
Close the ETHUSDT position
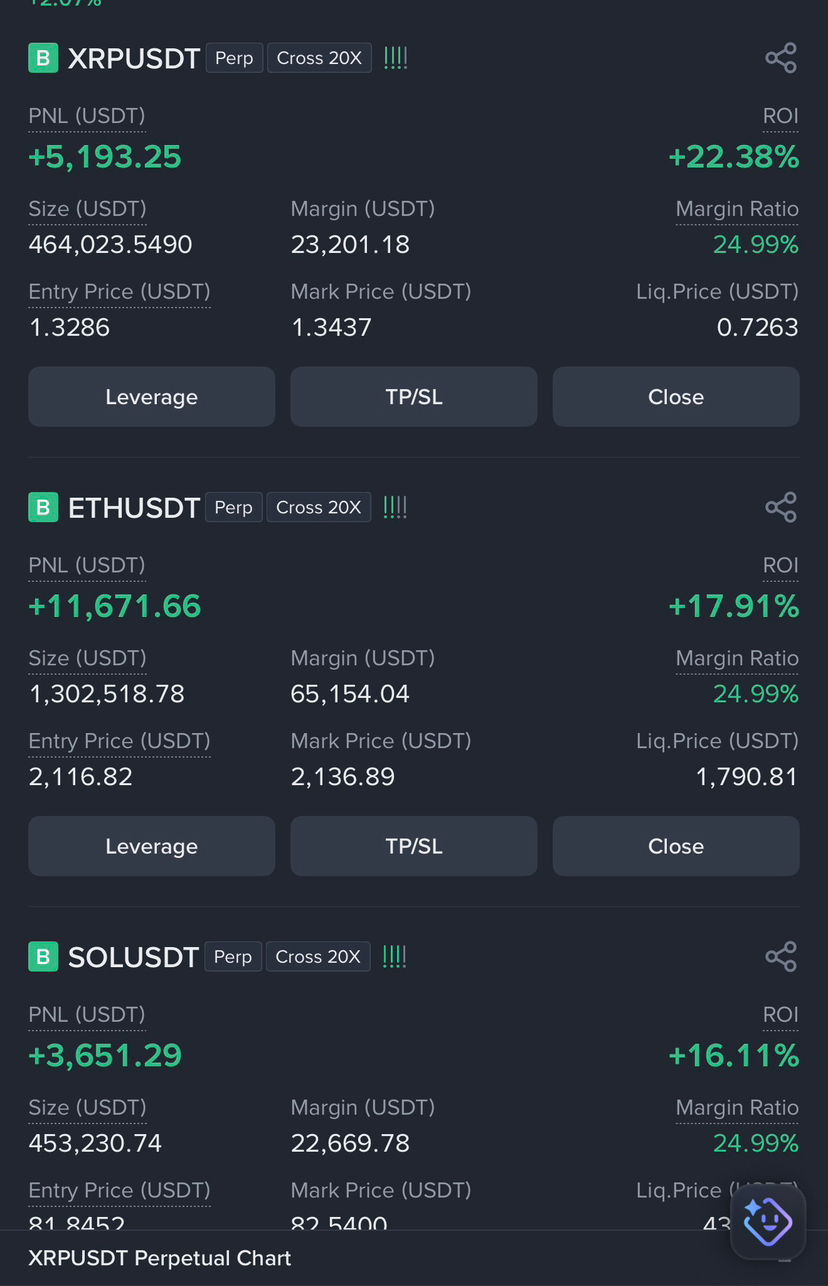point(675,846)
